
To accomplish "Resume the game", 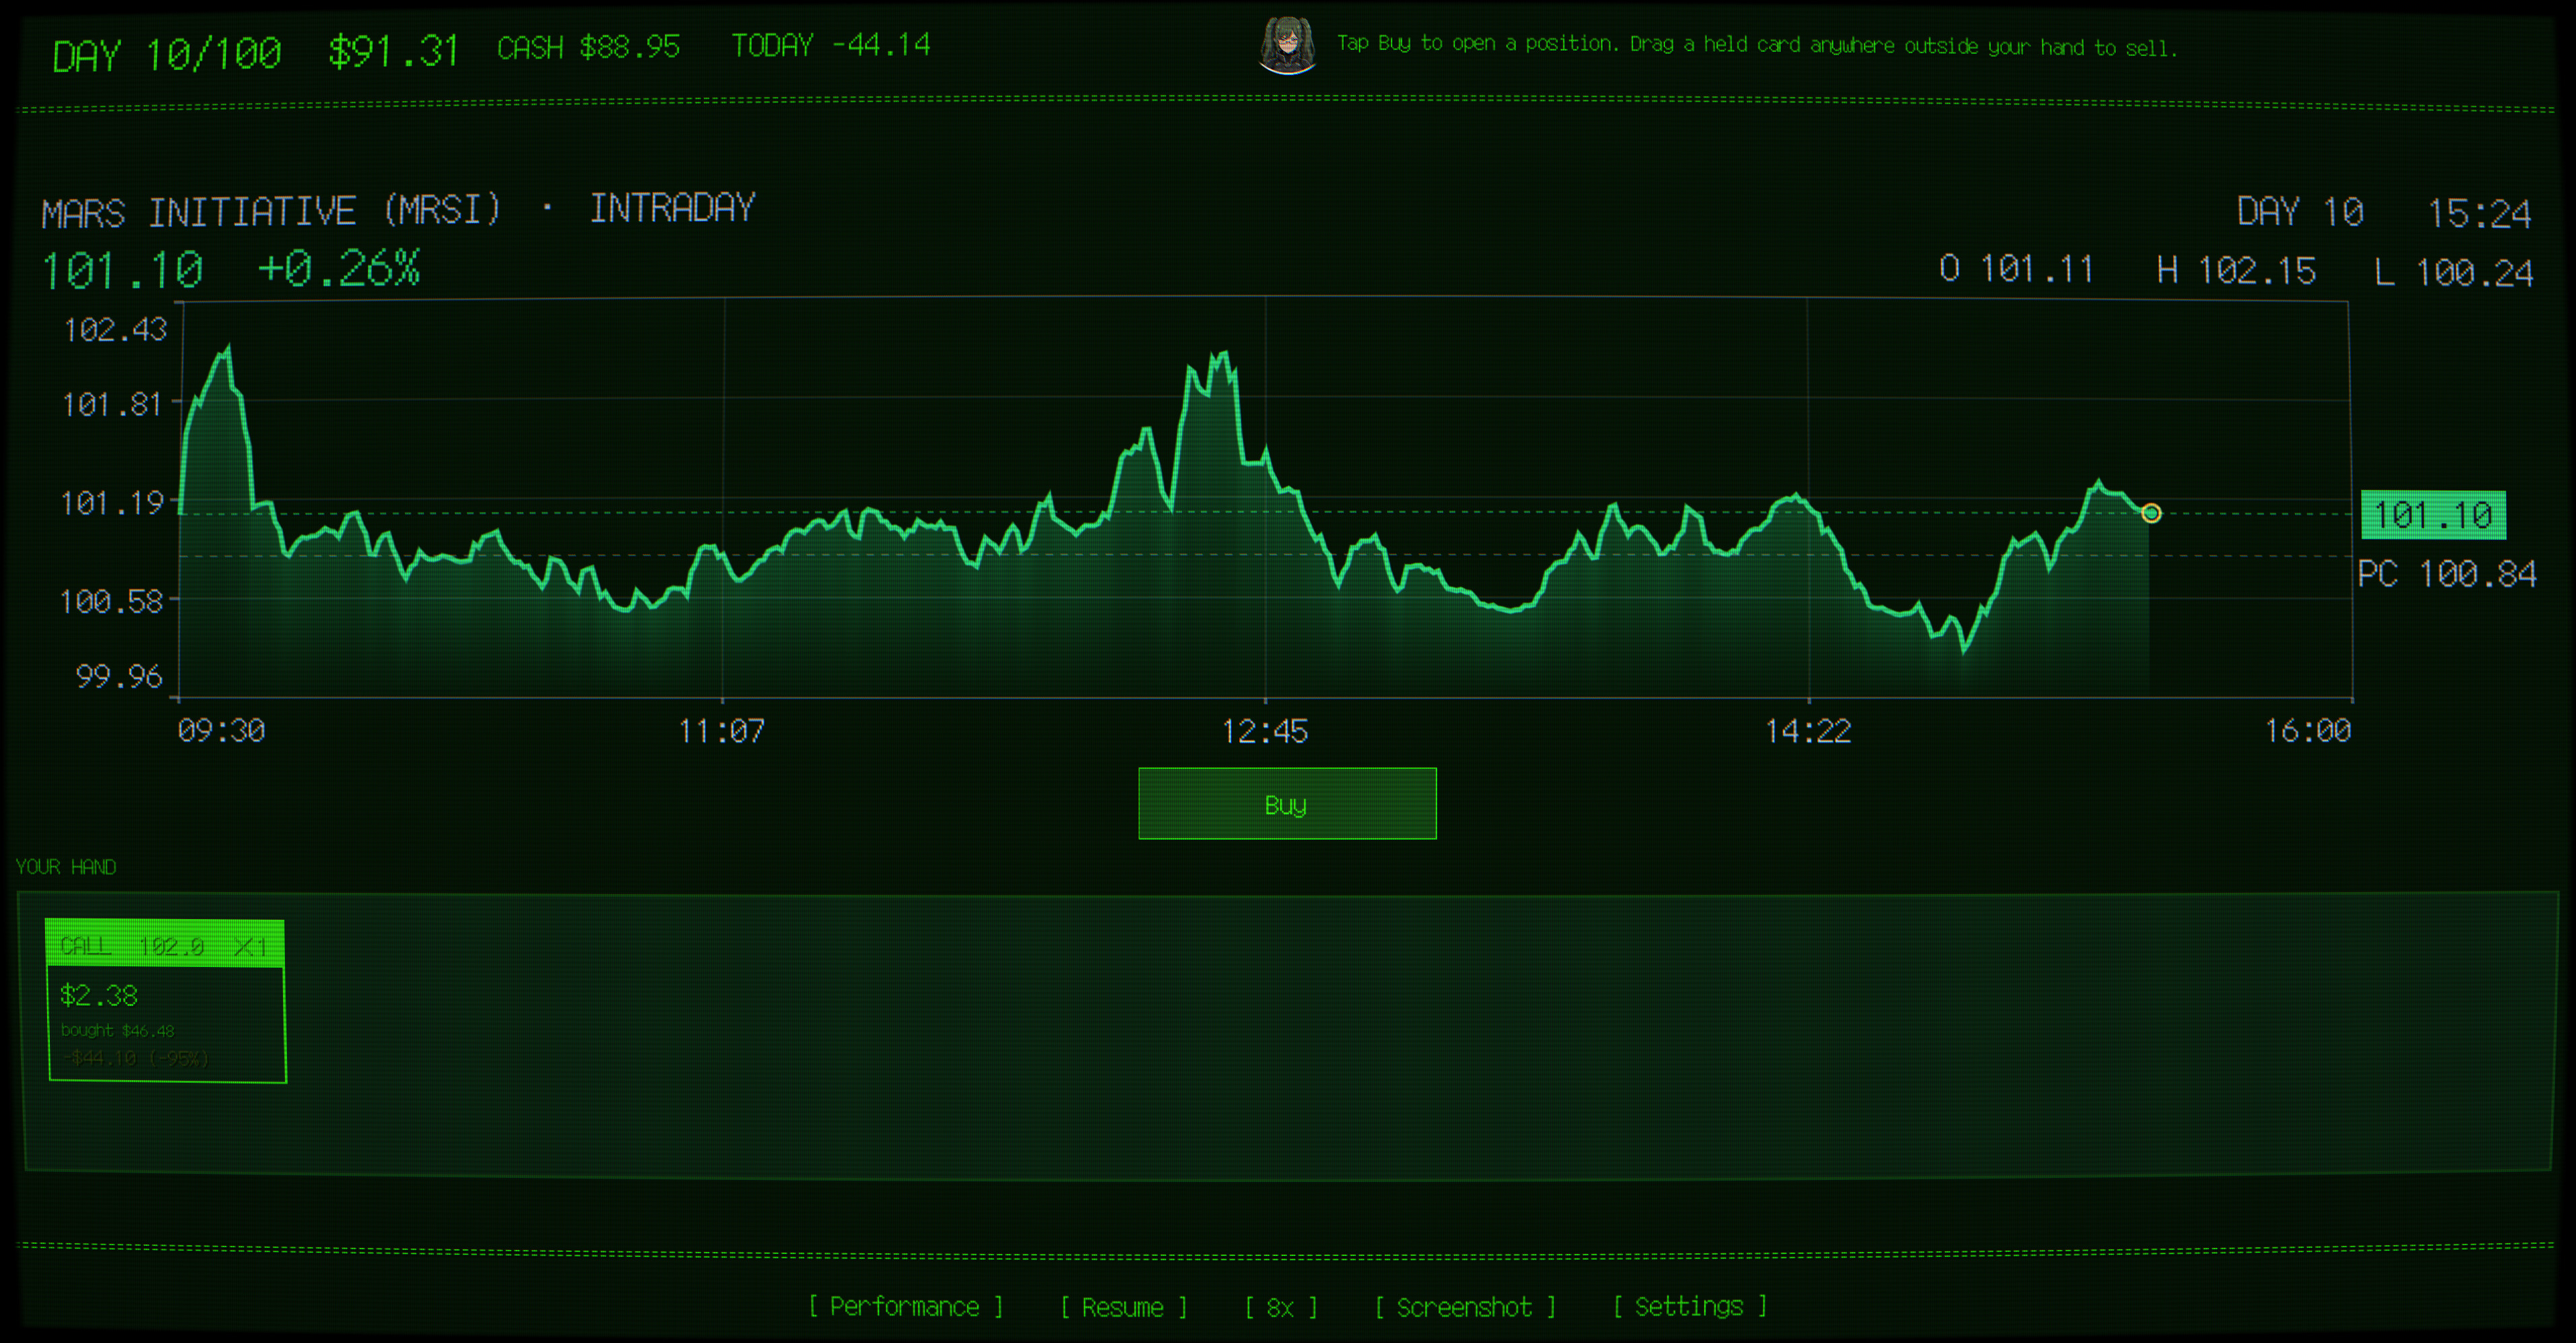I will pos(1123,1306).
